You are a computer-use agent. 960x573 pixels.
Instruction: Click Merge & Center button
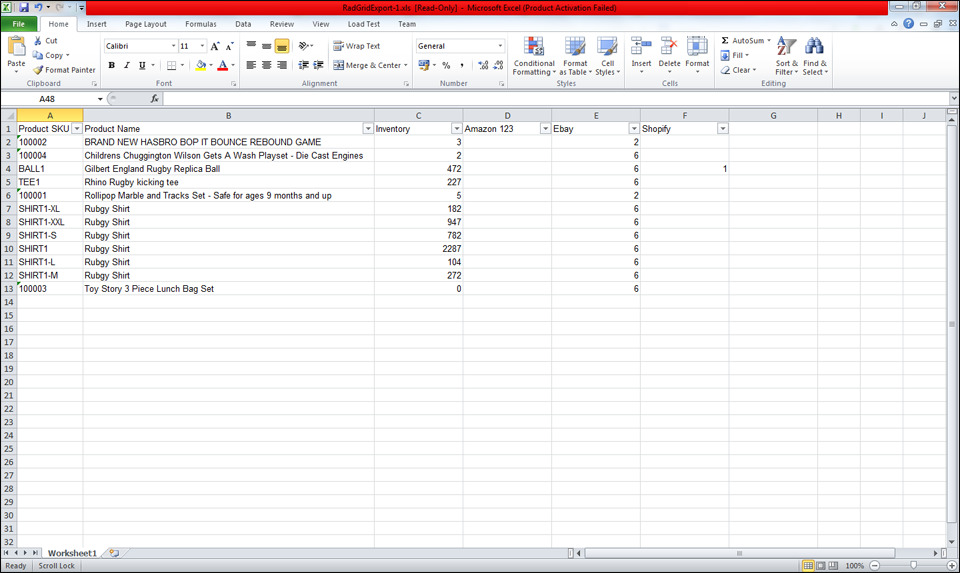(367, 65)
